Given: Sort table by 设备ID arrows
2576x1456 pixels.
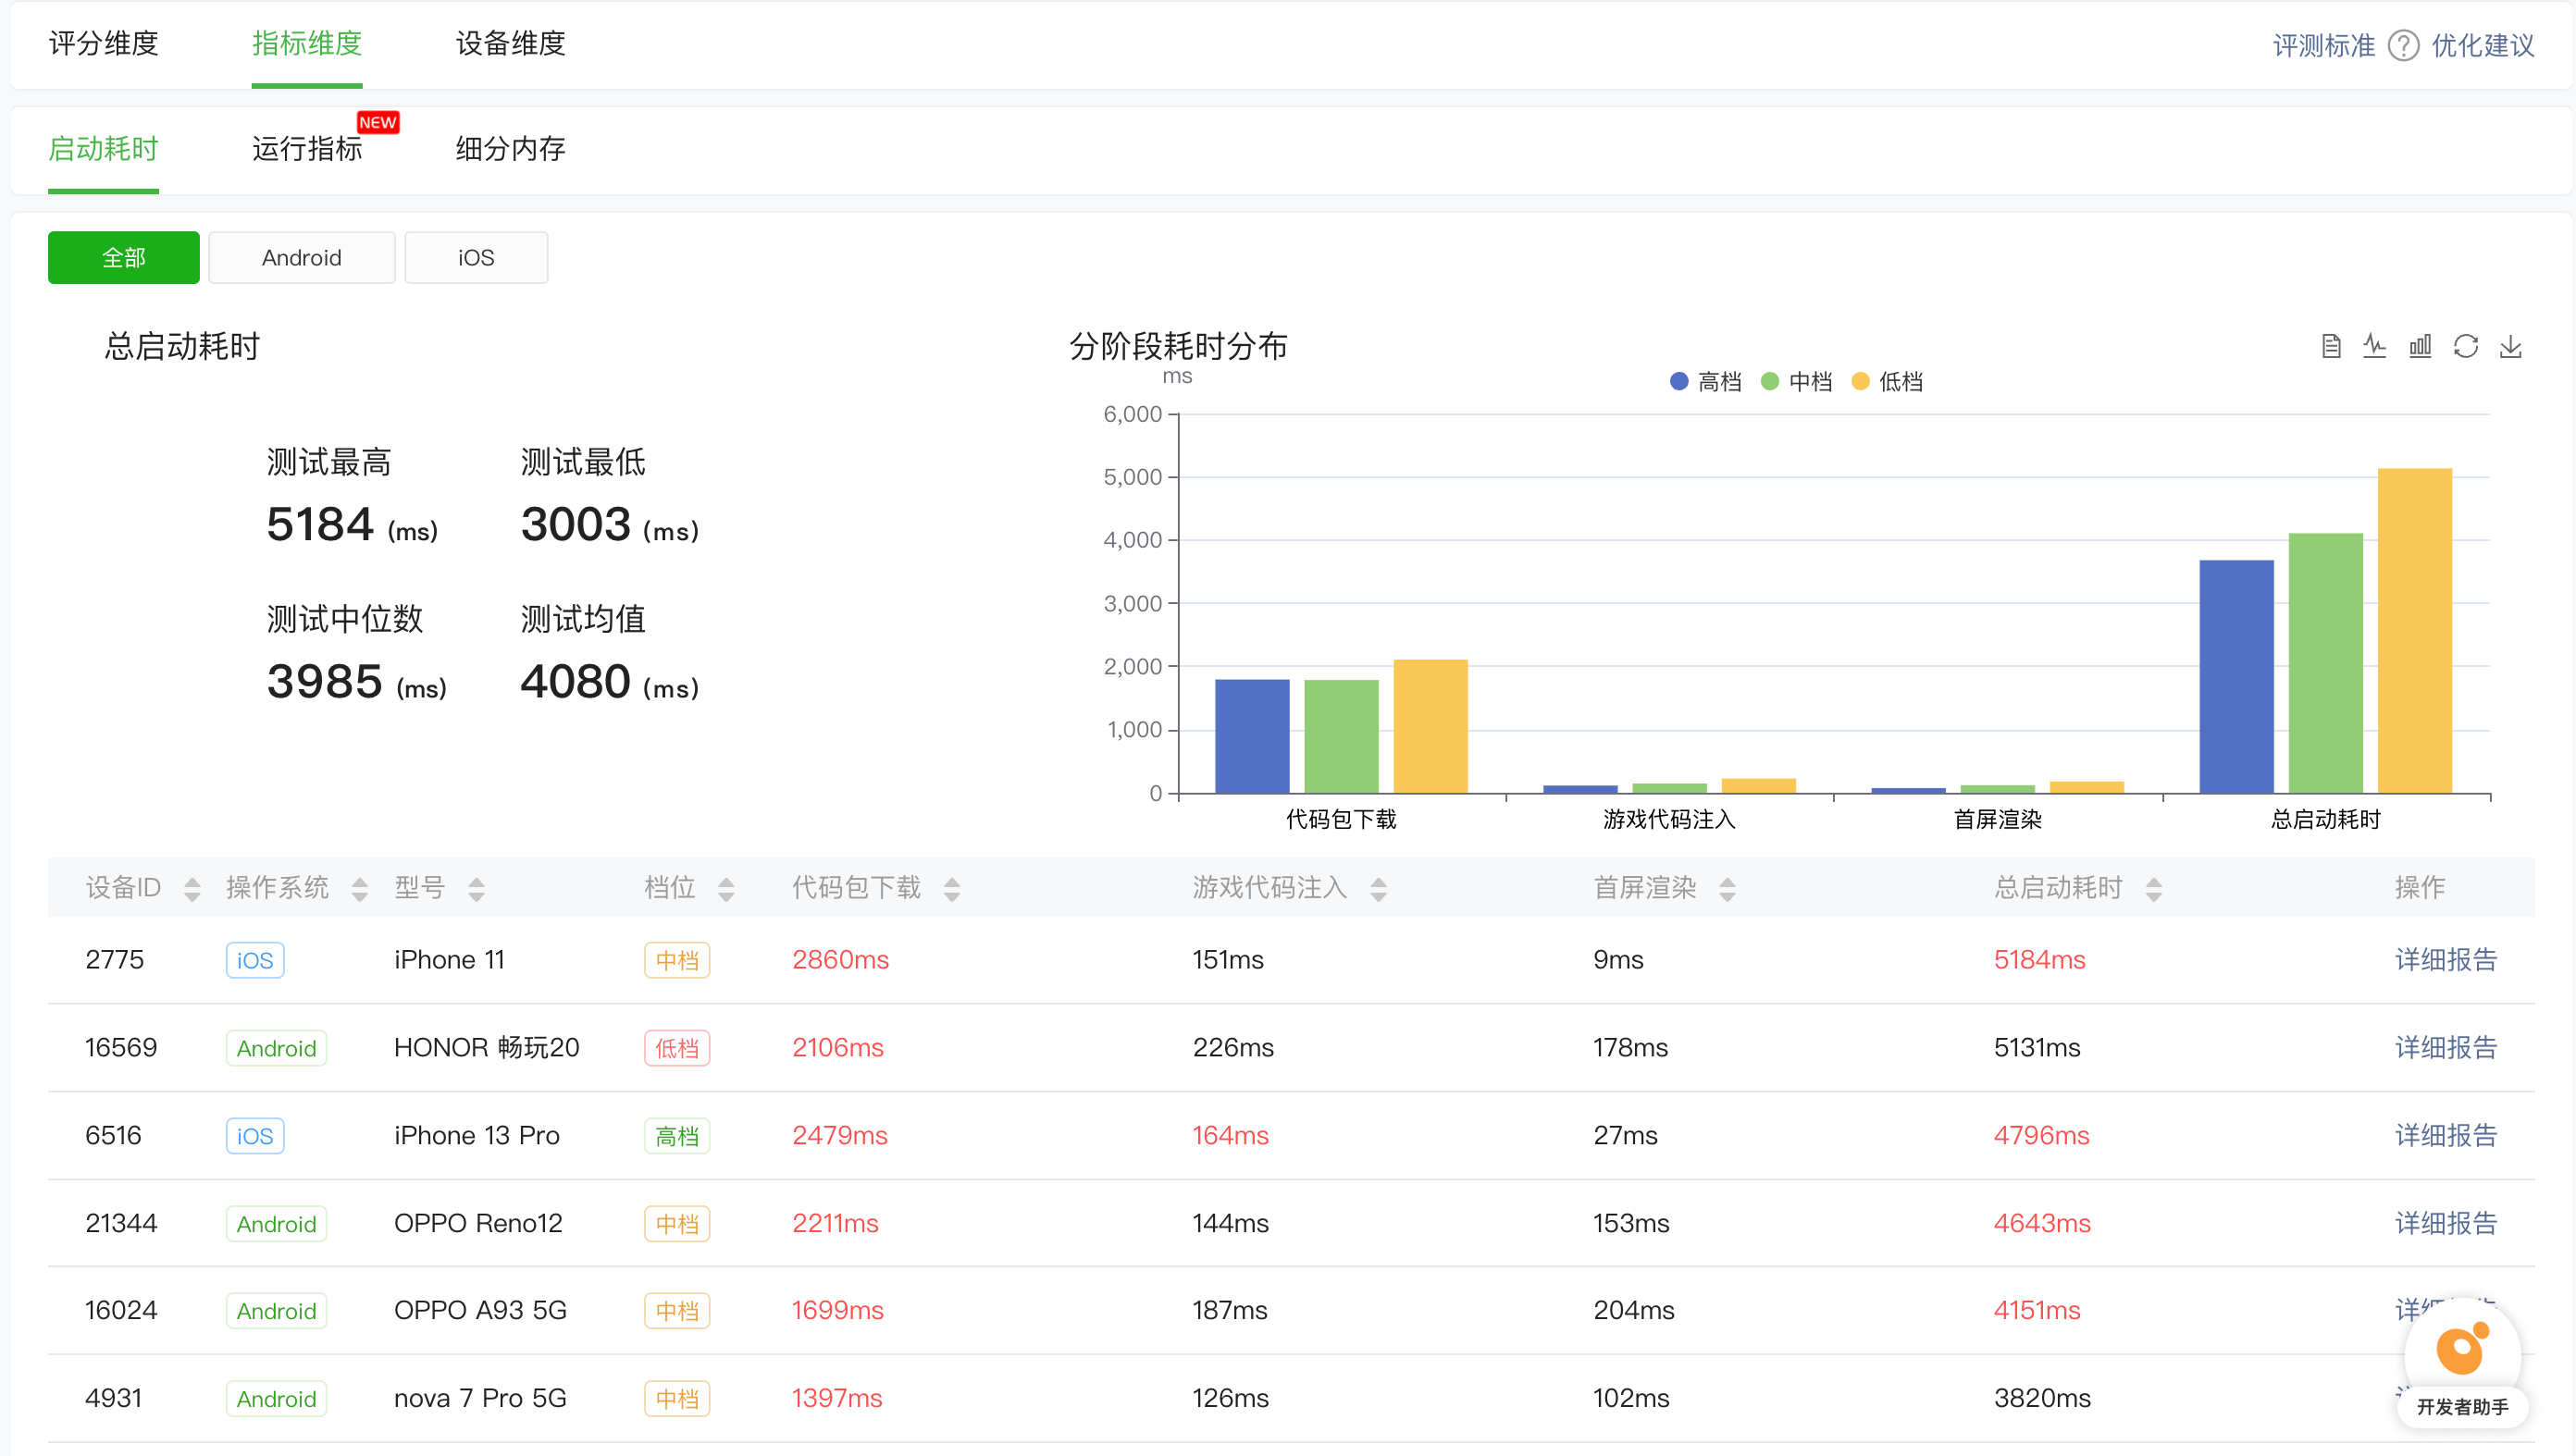Looking at the screenshot, I should [x=192, y=889].
